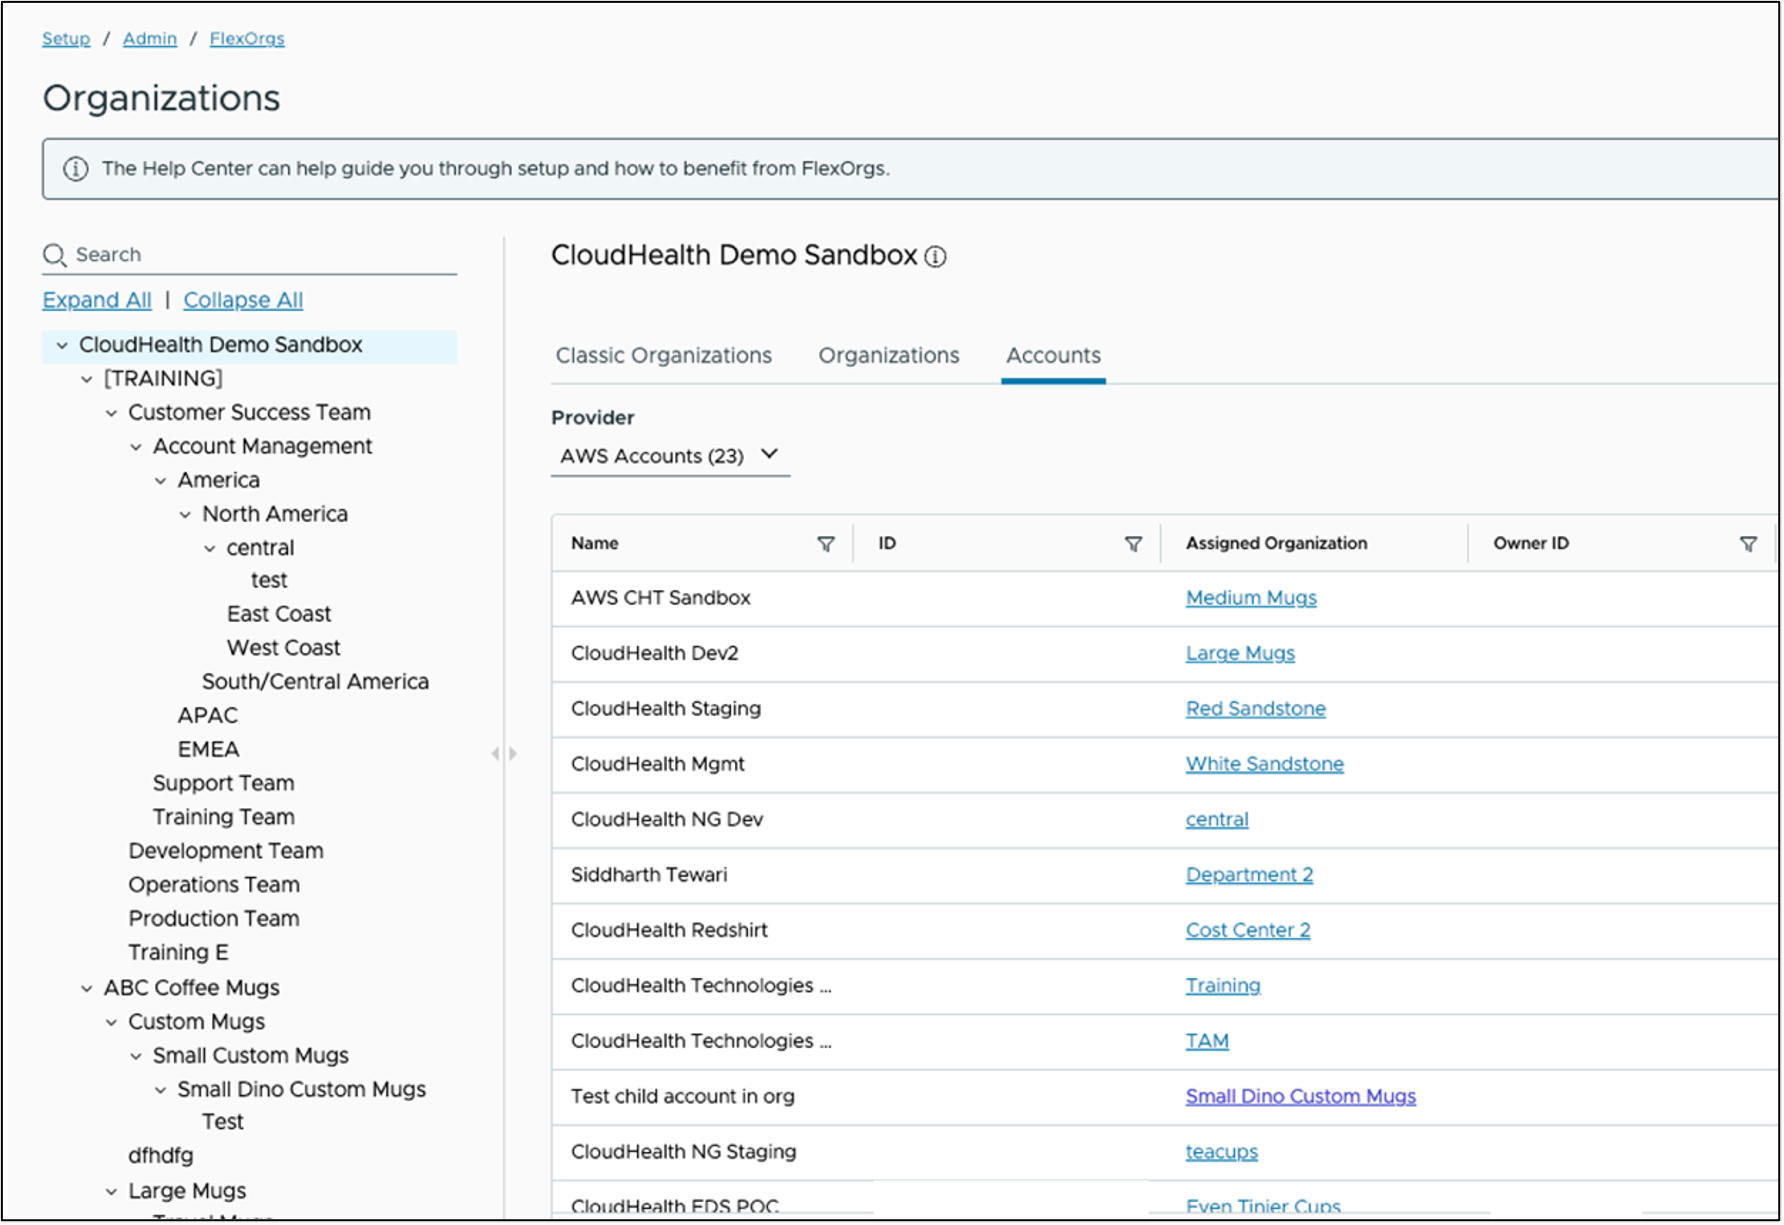Select West Coast in the tree
This screenshot has height=1225, width=1784.
[x=284, y=649]
